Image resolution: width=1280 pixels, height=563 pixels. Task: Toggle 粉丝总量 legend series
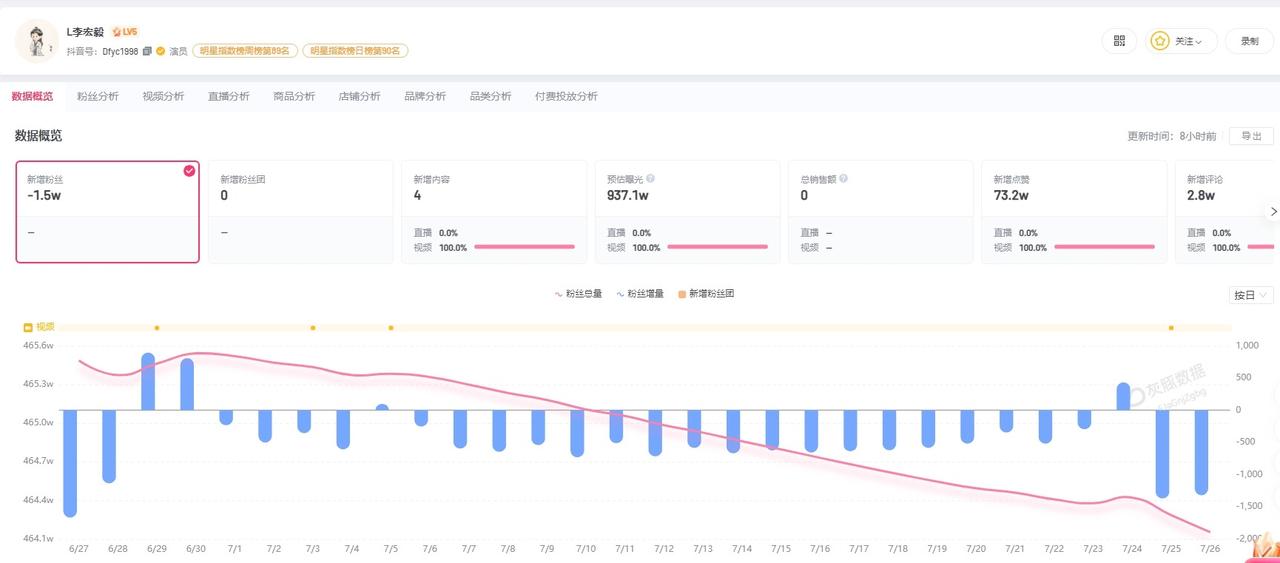click(579, 294)
